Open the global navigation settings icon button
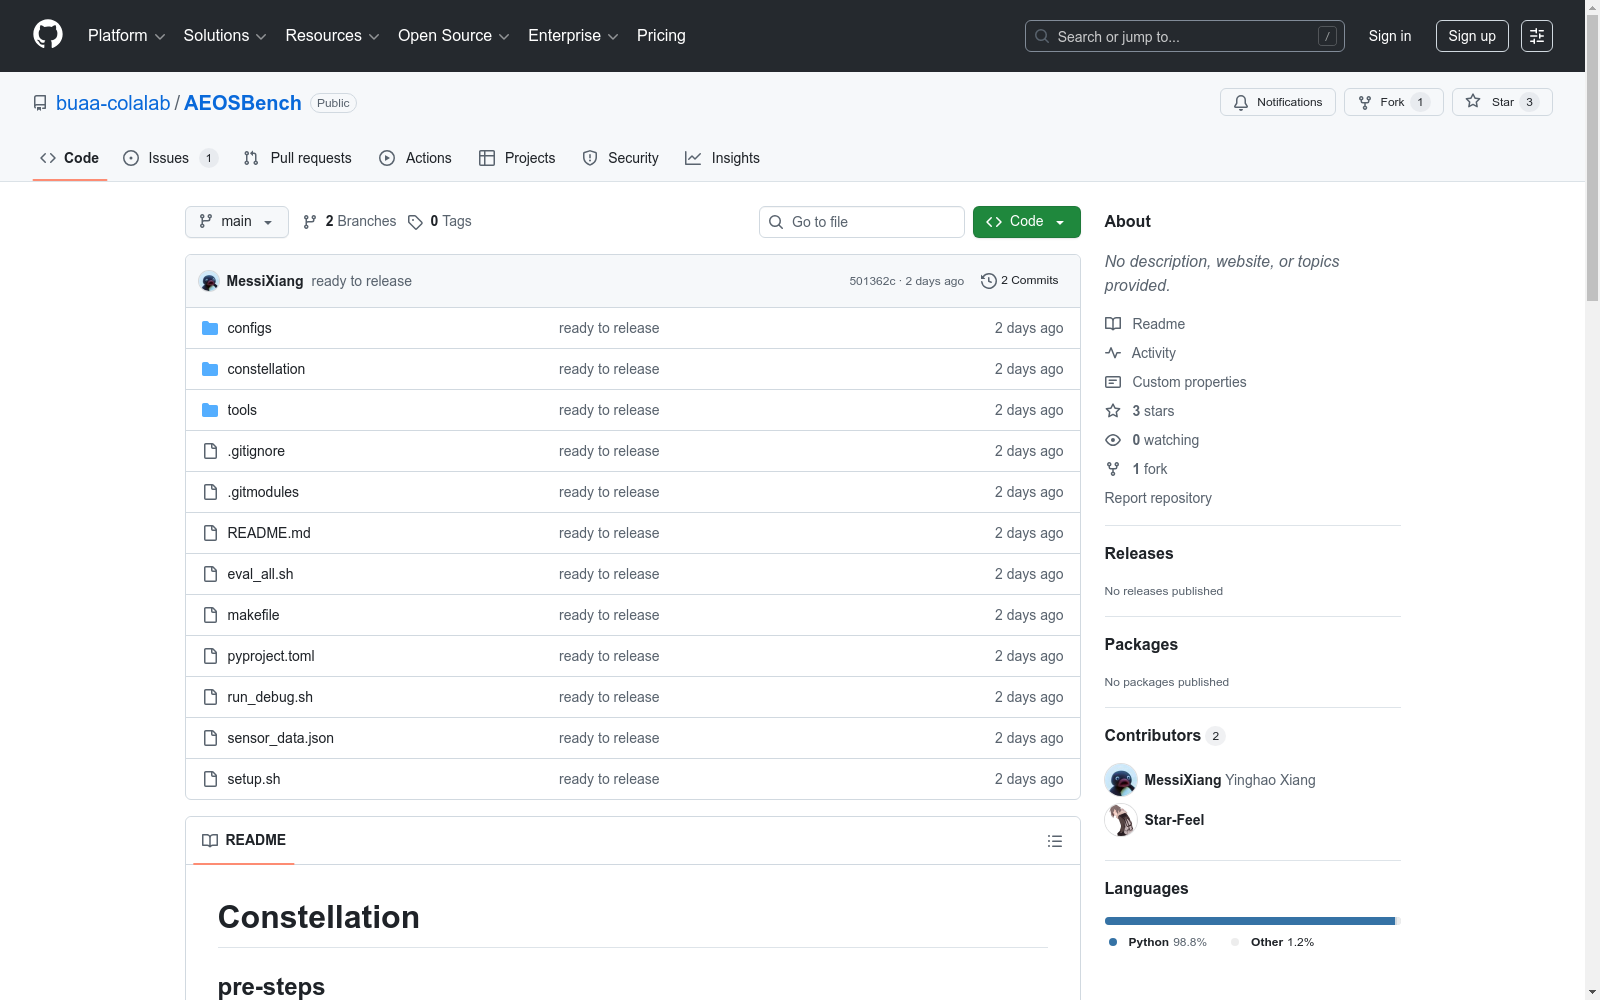The width and height of the screenshot is (1600, 1000). [x=1537, y=36]
